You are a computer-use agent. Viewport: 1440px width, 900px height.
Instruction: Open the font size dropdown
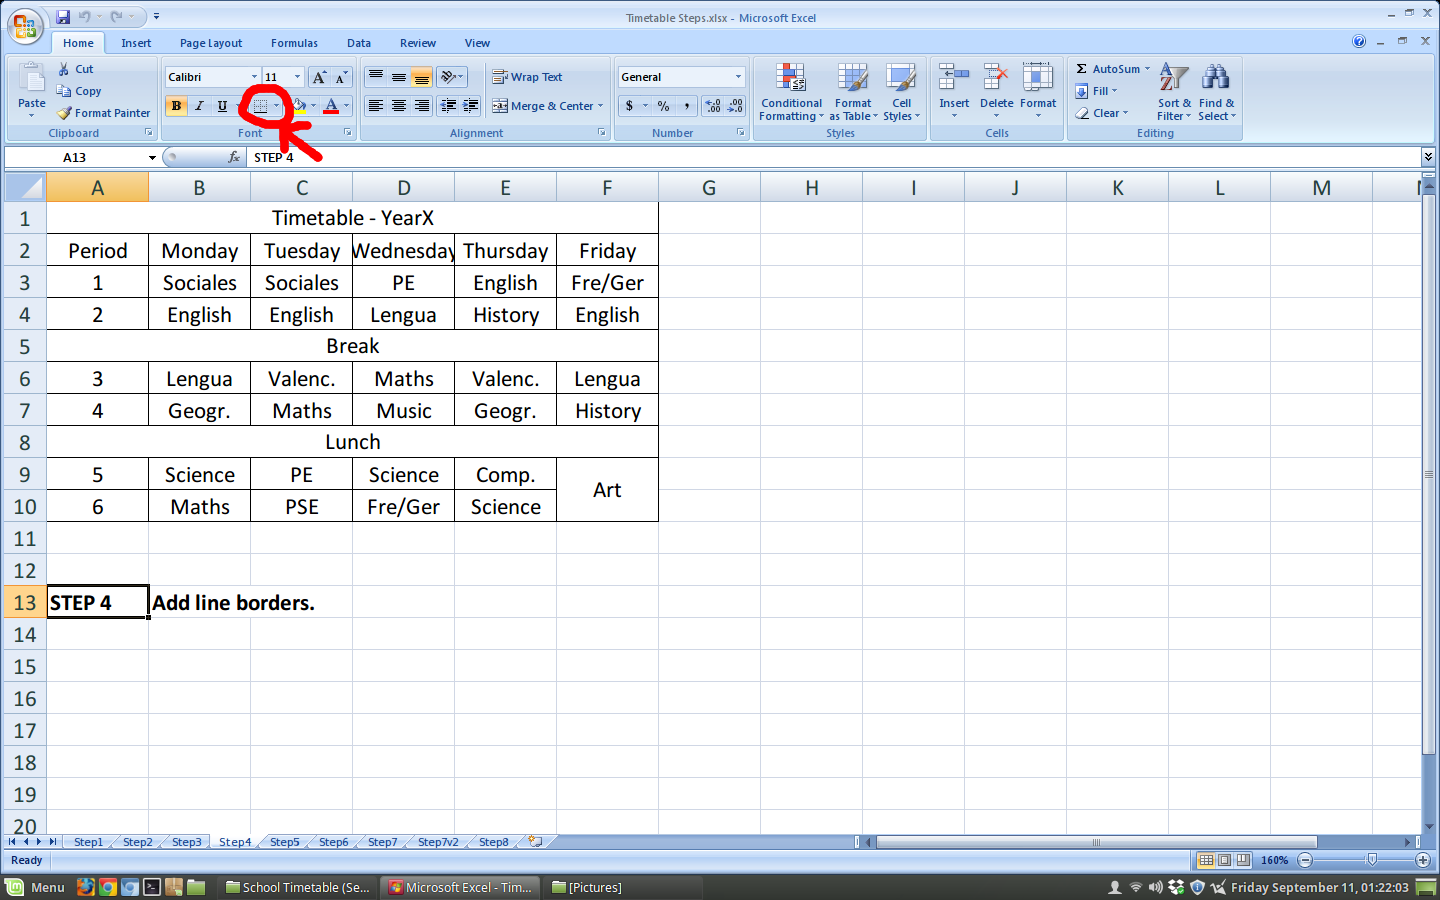coord(297,77)
